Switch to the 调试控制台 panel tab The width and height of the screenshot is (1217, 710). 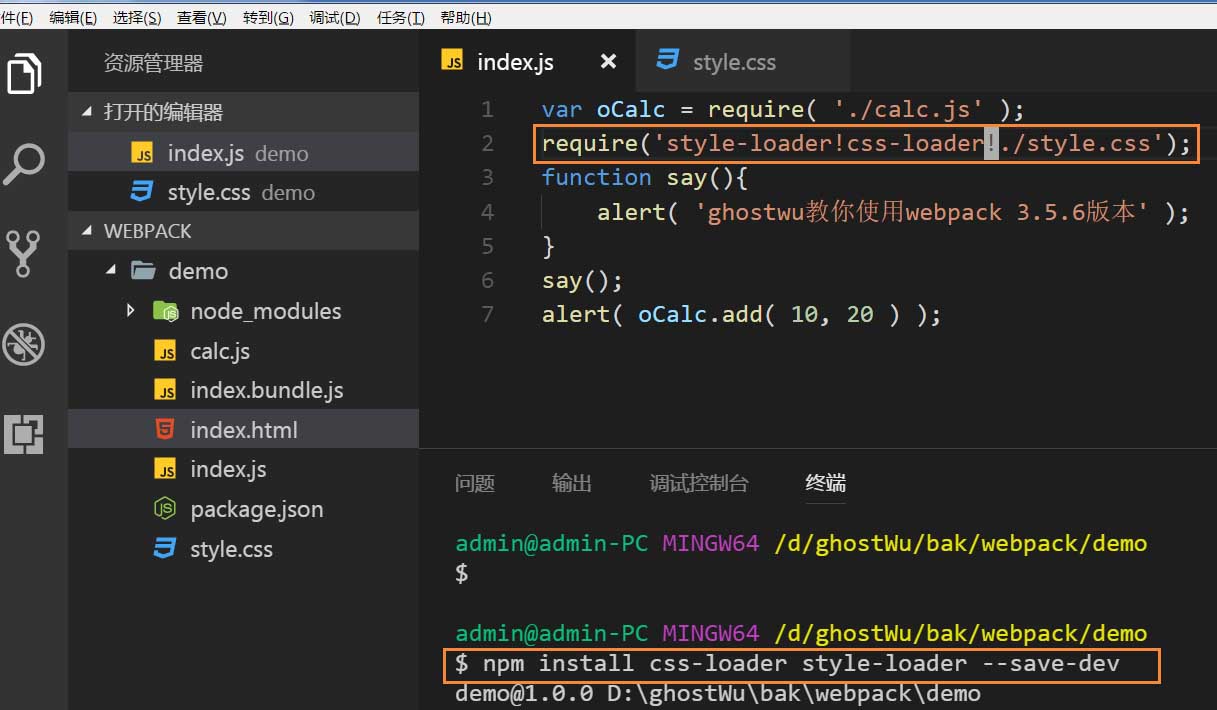[x=699, y=484]
